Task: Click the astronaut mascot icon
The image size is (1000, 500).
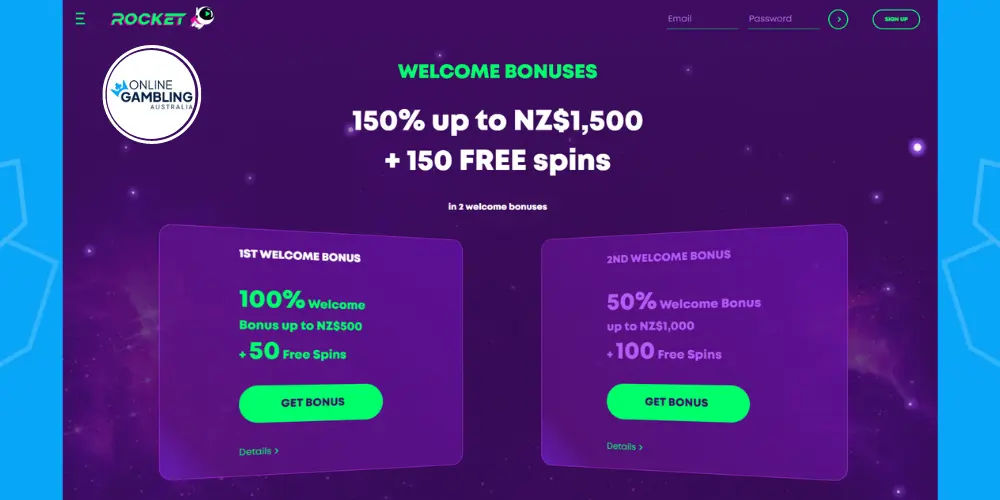Action: [x=203, y=17]
